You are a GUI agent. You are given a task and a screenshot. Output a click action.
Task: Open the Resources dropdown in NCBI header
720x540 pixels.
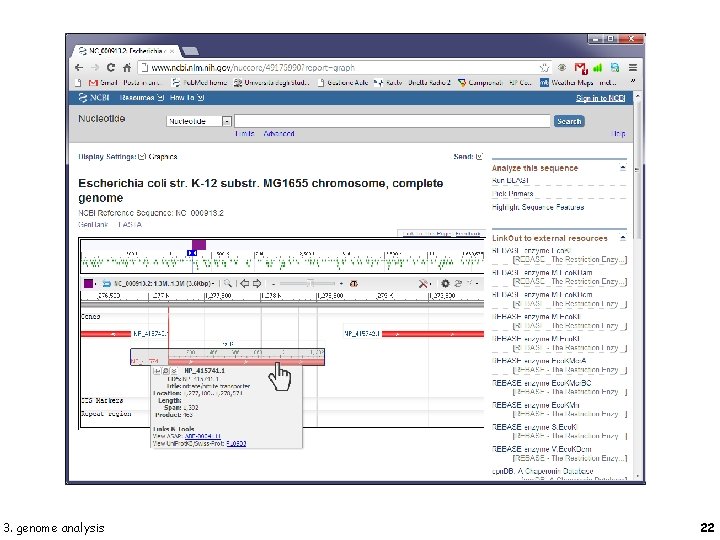tap(141, 97)
